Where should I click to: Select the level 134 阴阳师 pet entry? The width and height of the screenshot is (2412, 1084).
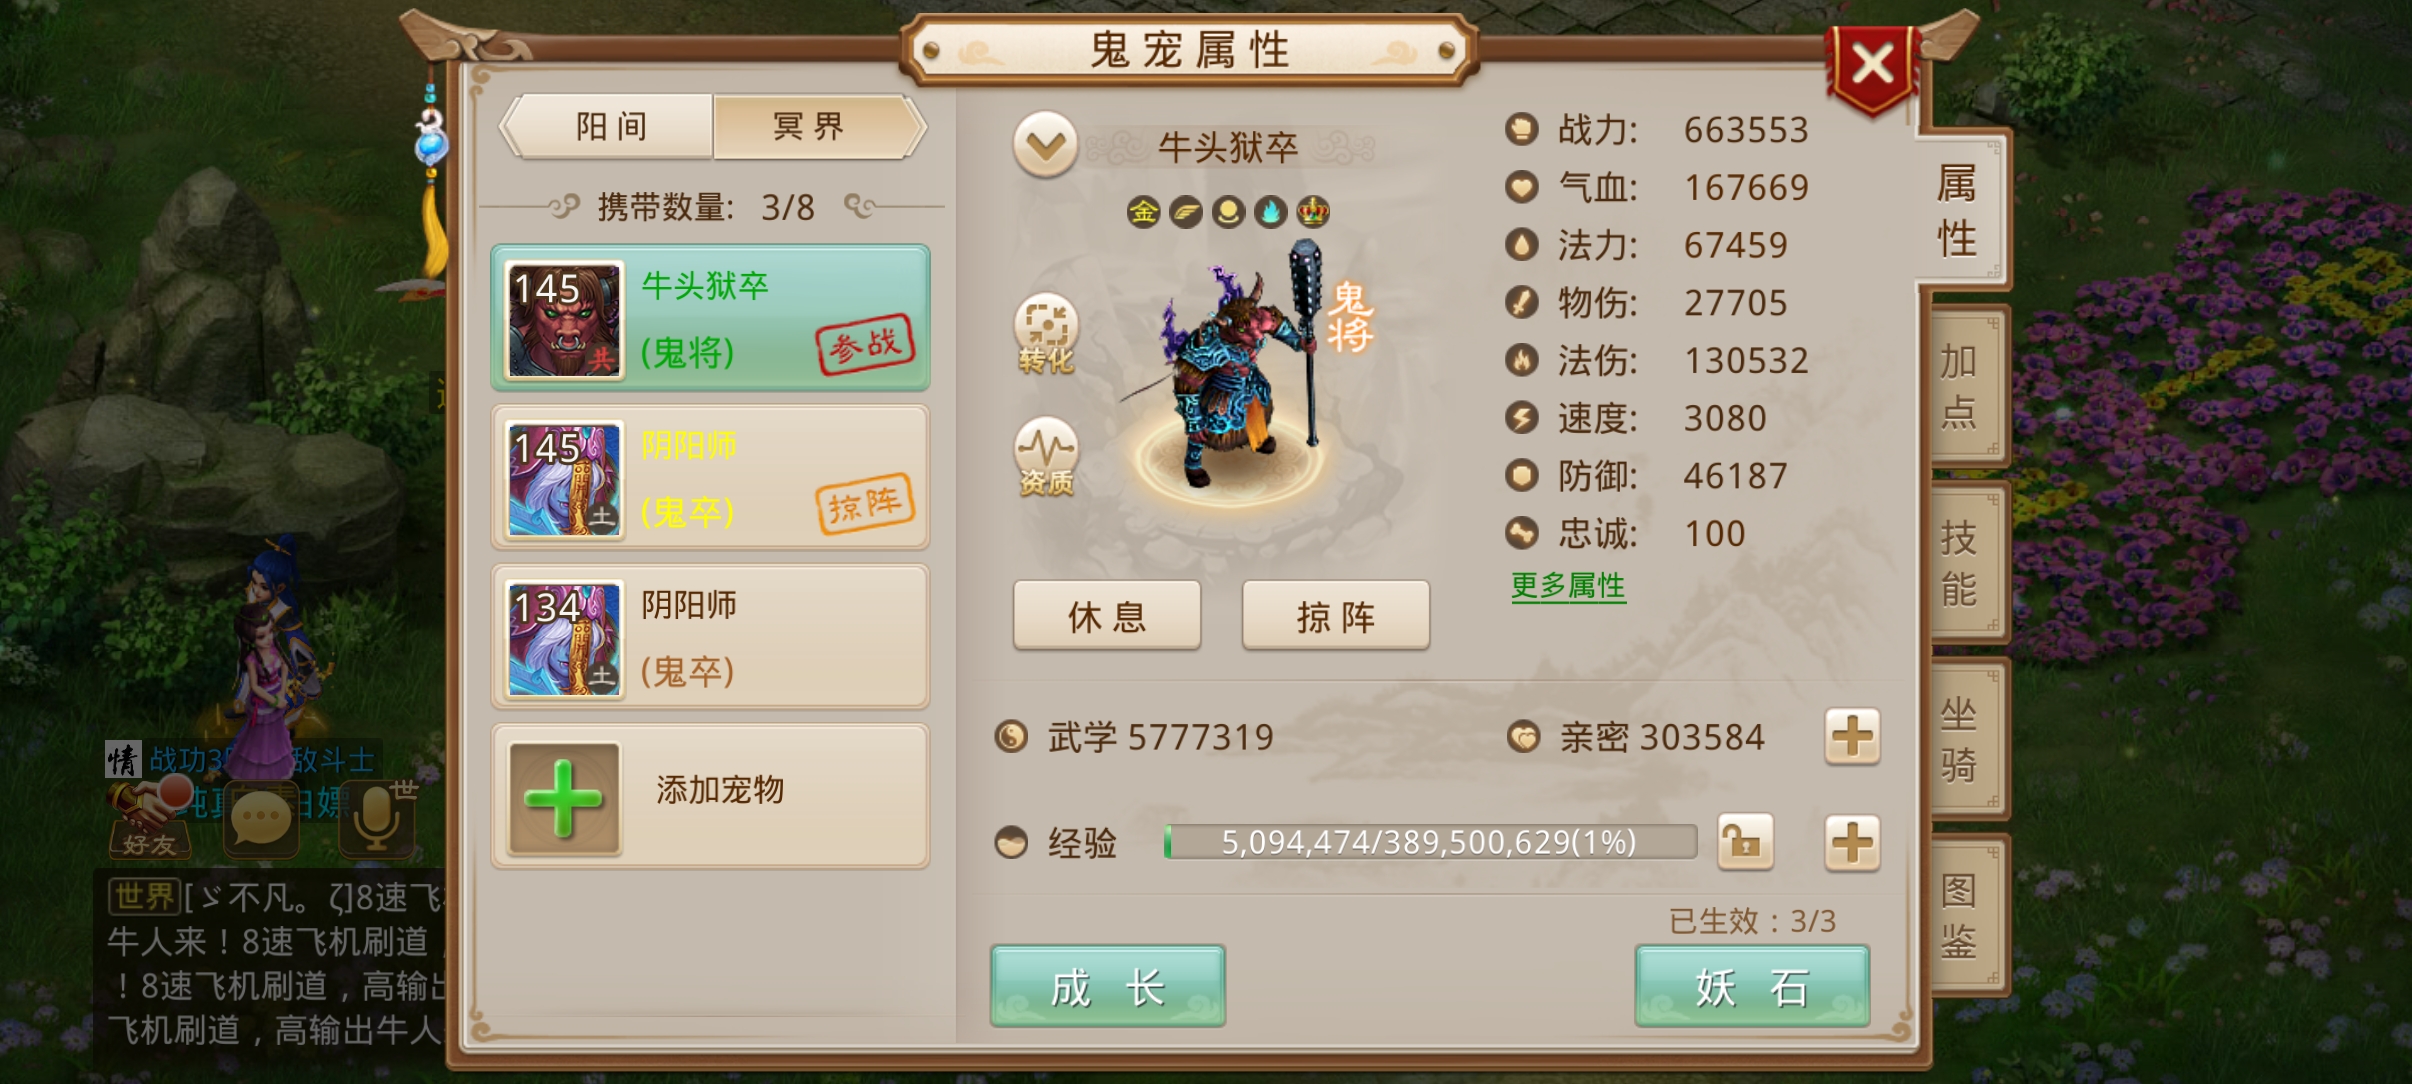[710, 637]
